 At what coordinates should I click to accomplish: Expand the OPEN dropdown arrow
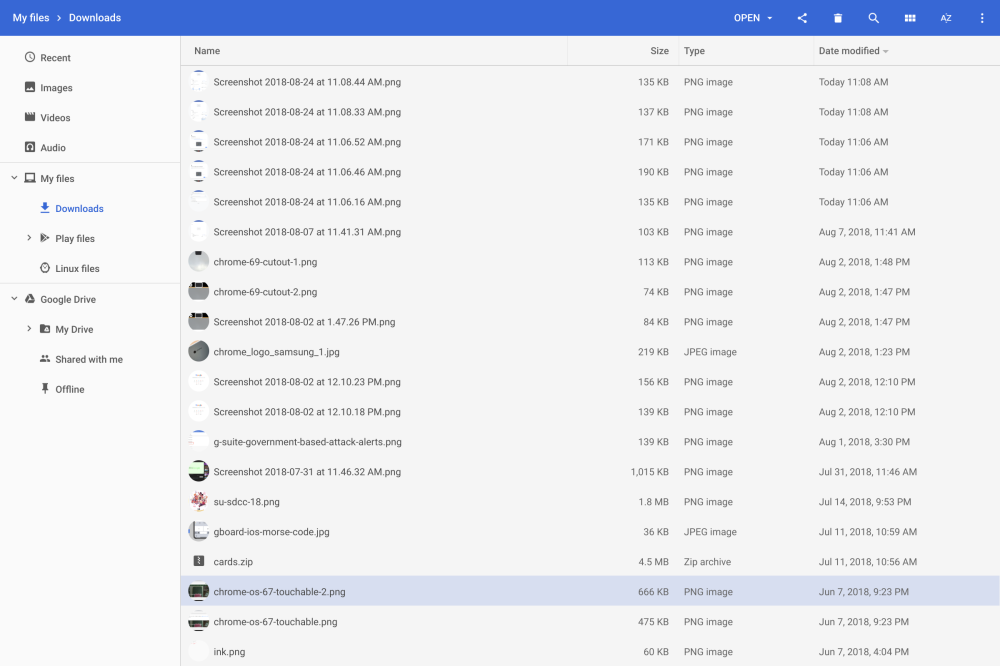(770, 18)
